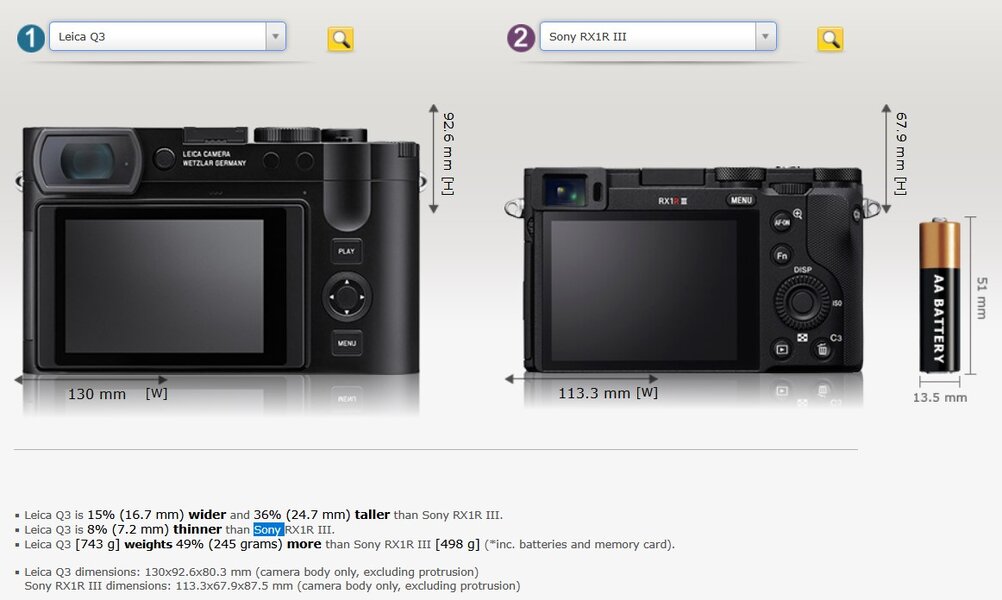Open the Leica Q3 camera selection dropdown
The width and height of the screenshot is (1002, 600).
[x=274, y=36]
